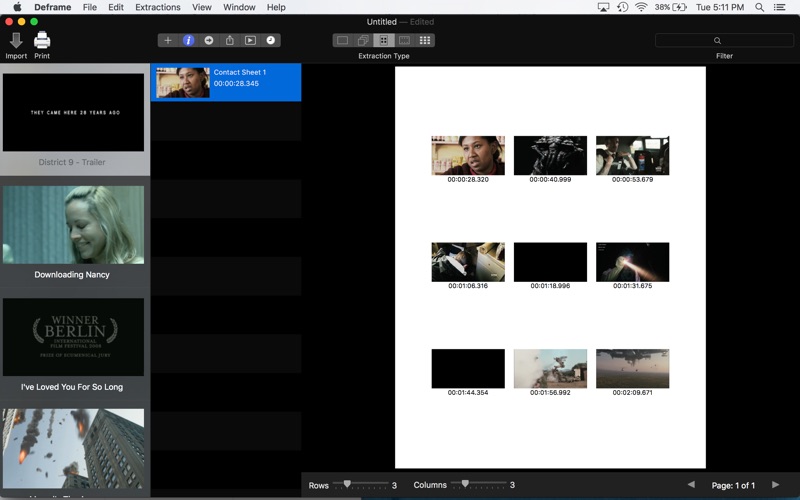Choose the filmstrip extraction type

(x=404, y=41)
